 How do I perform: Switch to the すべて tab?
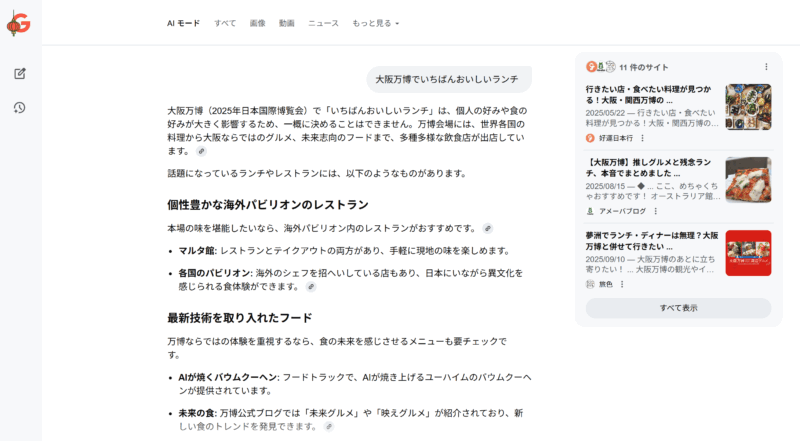click(x=225, y=22)
